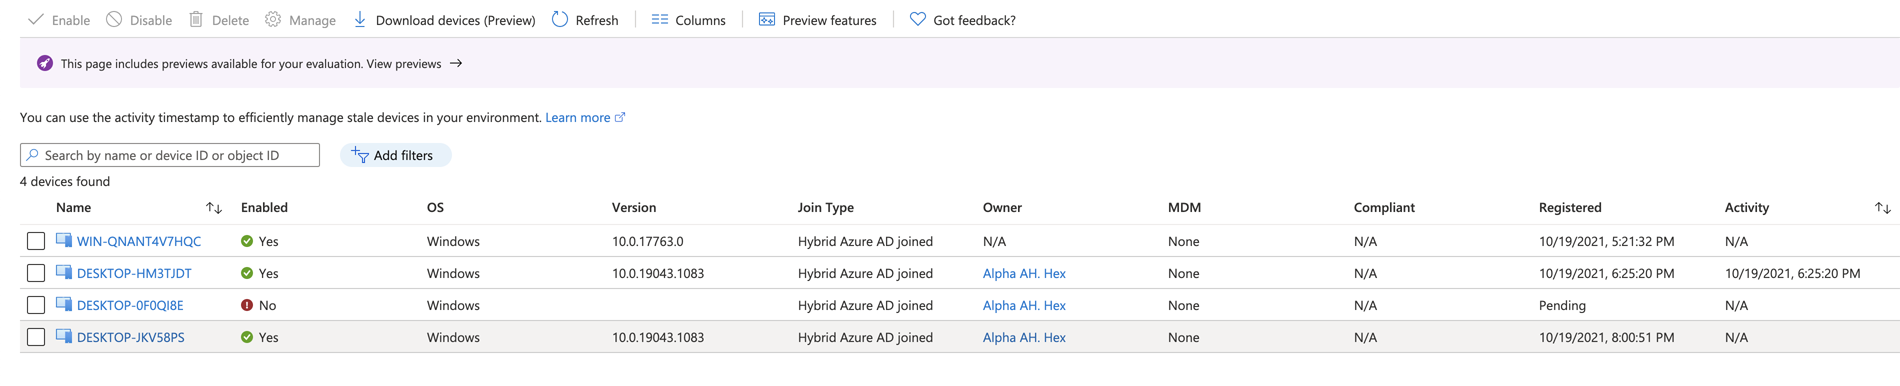Viewport: 1900px width, 386px height.
Task: Click the Preview features label
Action: pyautogui.click(x=829, y=20)
